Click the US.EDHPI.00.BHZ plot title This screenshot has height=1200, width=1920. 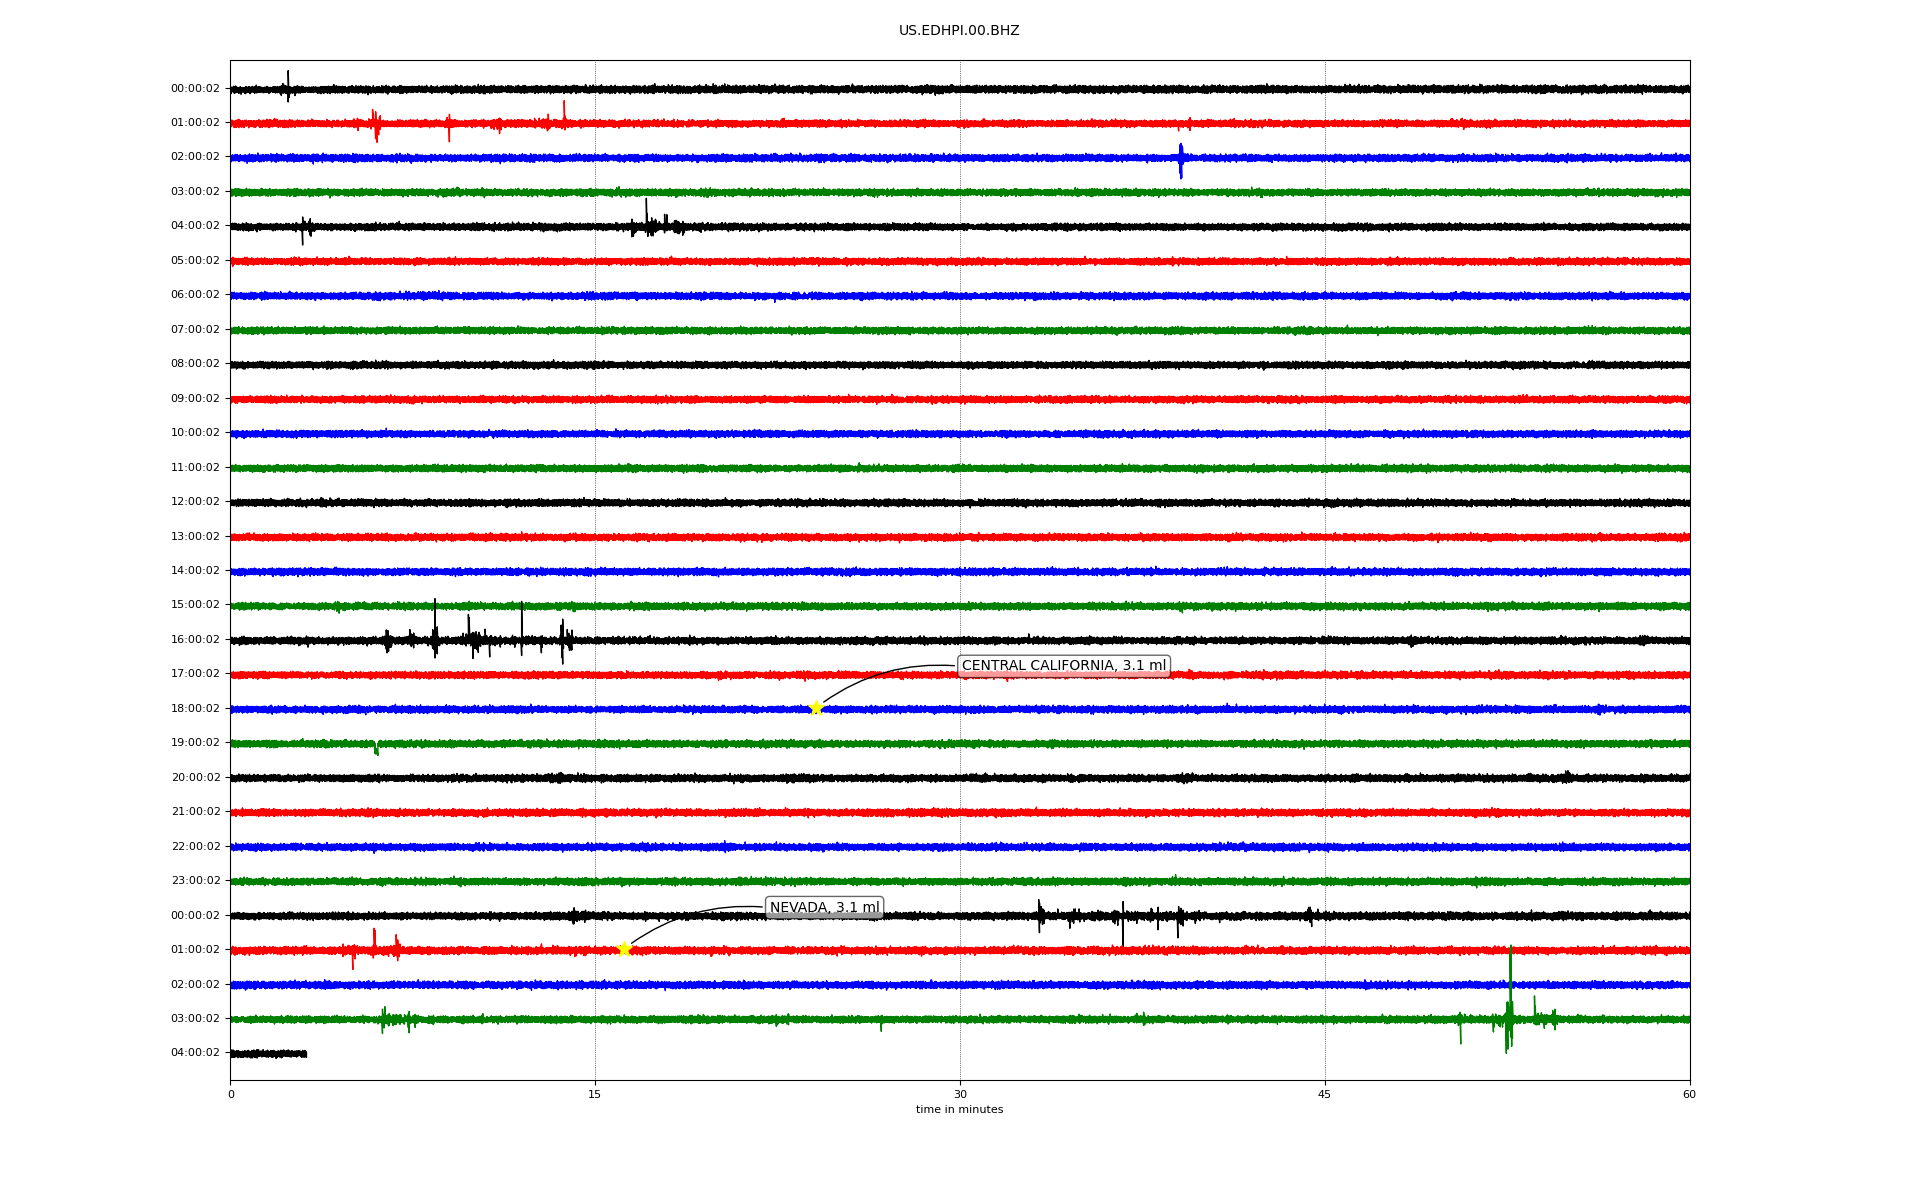pyautogui.click(x=959, y=31)
